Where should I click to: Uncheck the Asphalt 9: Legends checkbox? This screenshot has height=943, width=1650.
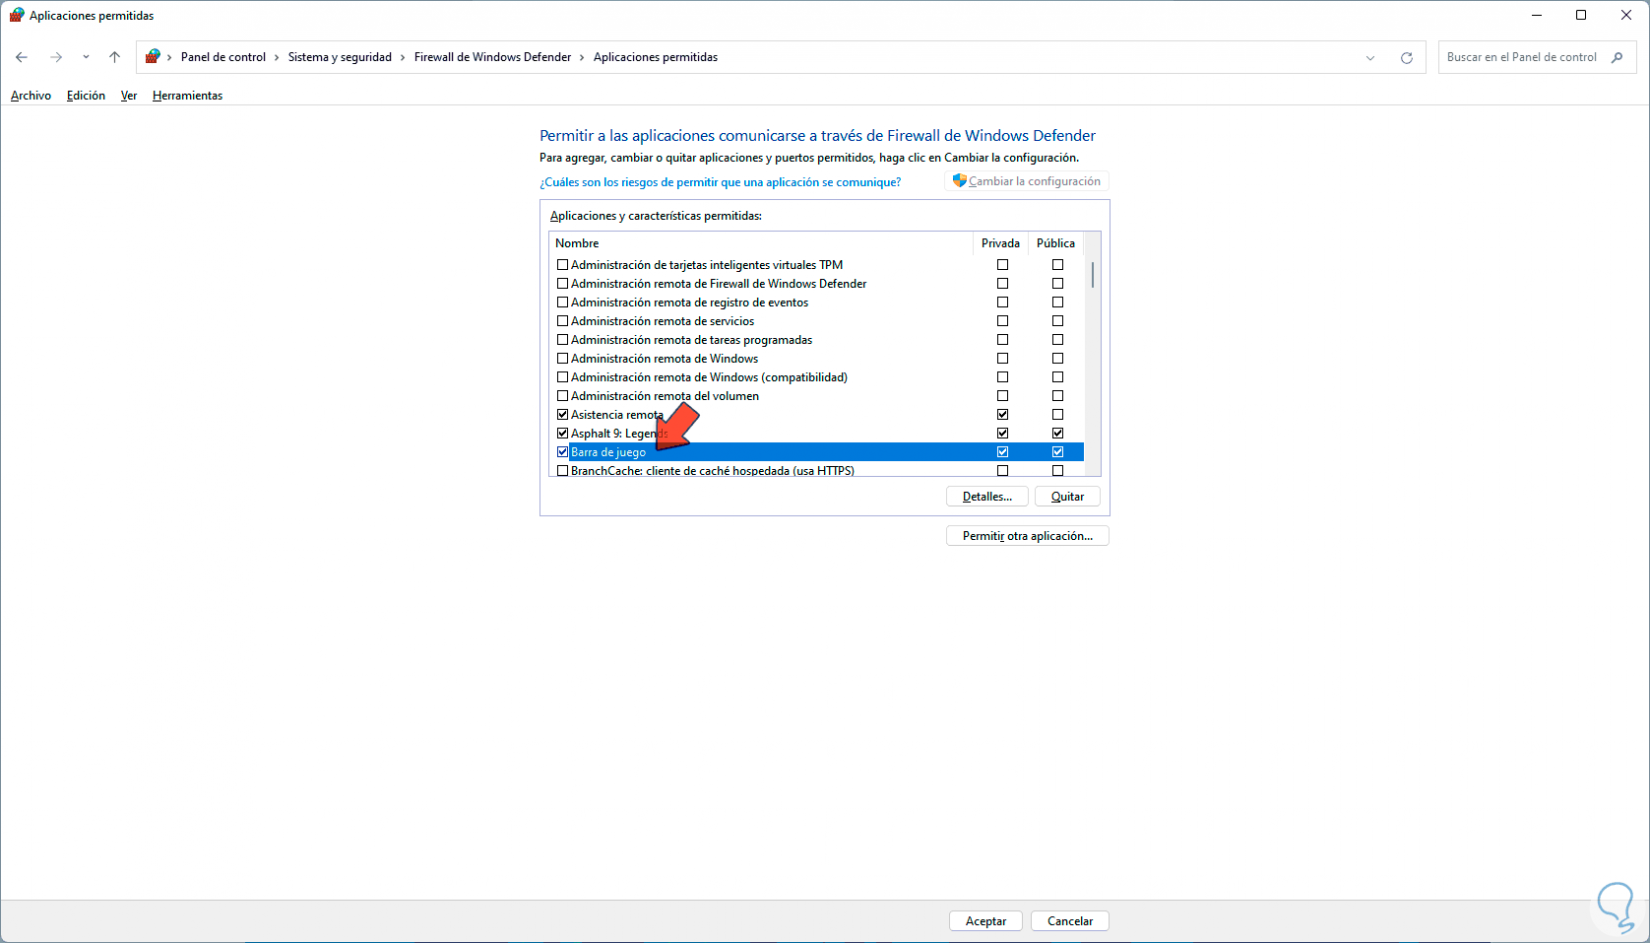point(562,433)
